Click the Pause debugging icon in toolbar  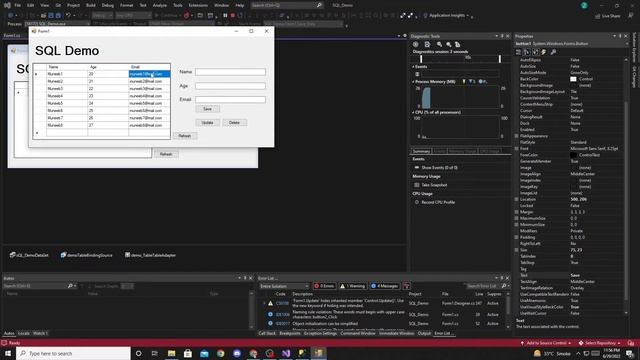click(x=225, y=16)
